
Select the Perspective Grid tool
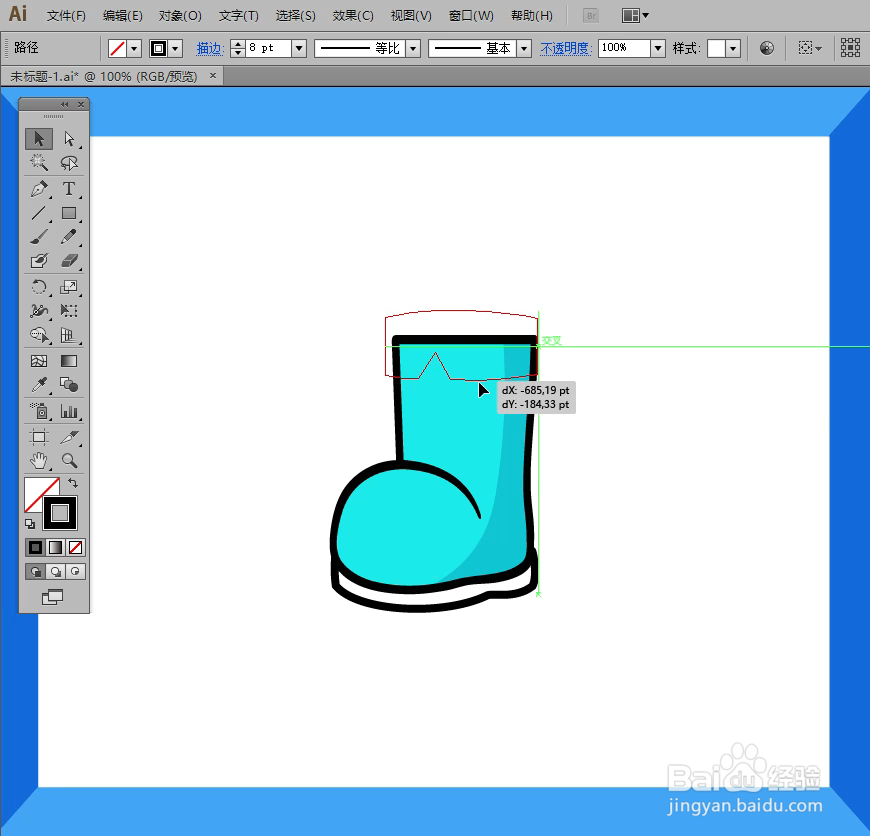69,335
